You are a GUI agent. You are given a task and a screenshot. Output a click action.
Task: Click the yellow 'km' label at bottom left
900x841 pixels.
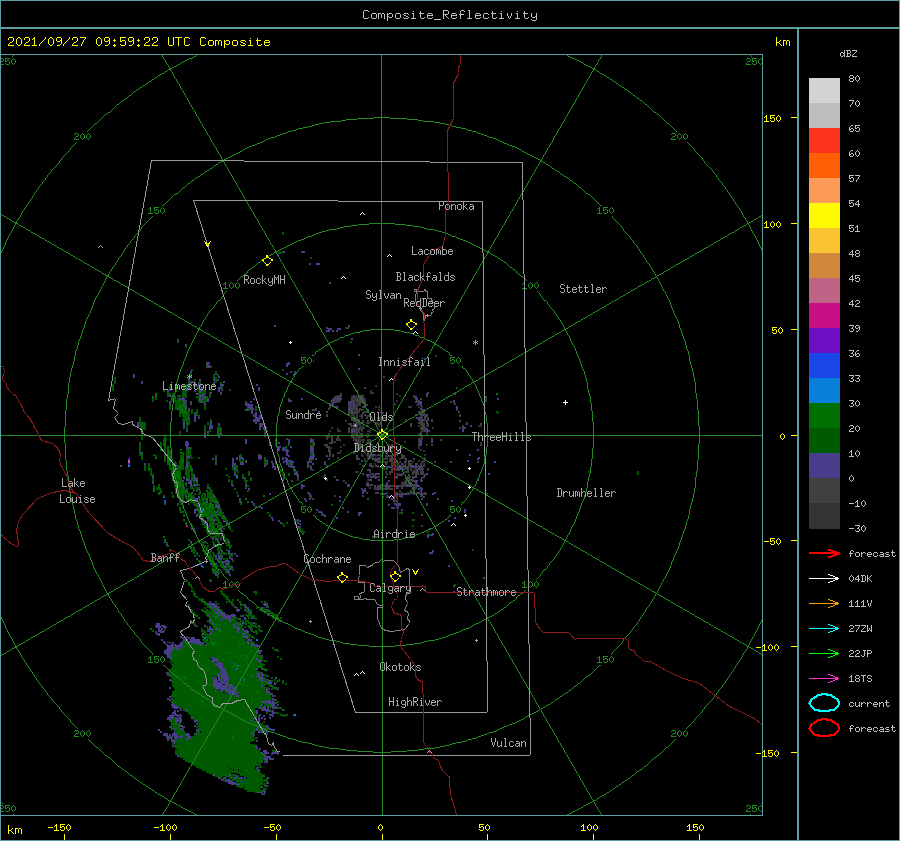point(14,830)
